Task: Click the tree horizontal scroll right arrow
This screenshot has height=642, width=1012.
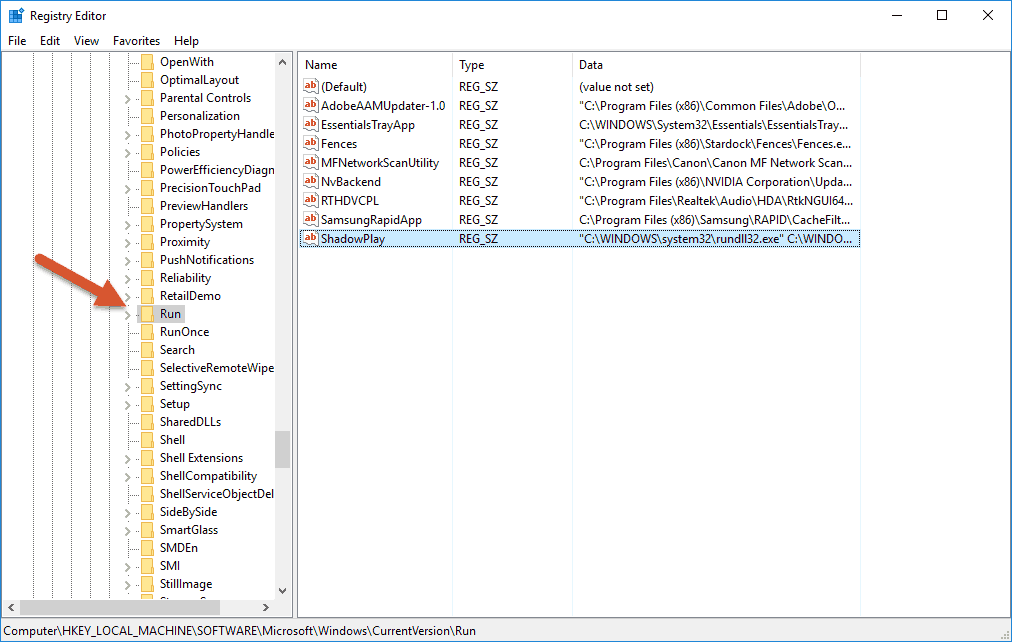Action: 265,607
